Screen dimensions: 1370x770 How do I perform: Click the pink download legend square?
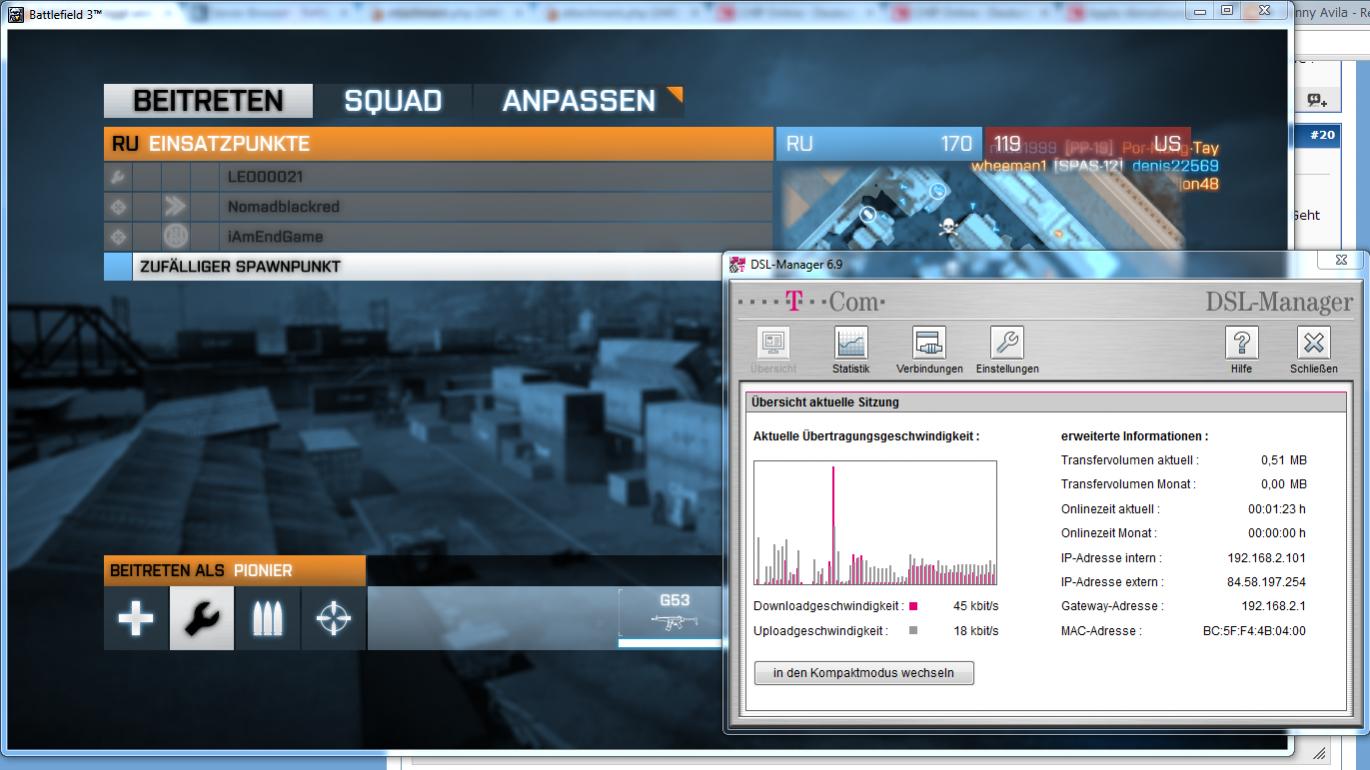tap(913, 606)
